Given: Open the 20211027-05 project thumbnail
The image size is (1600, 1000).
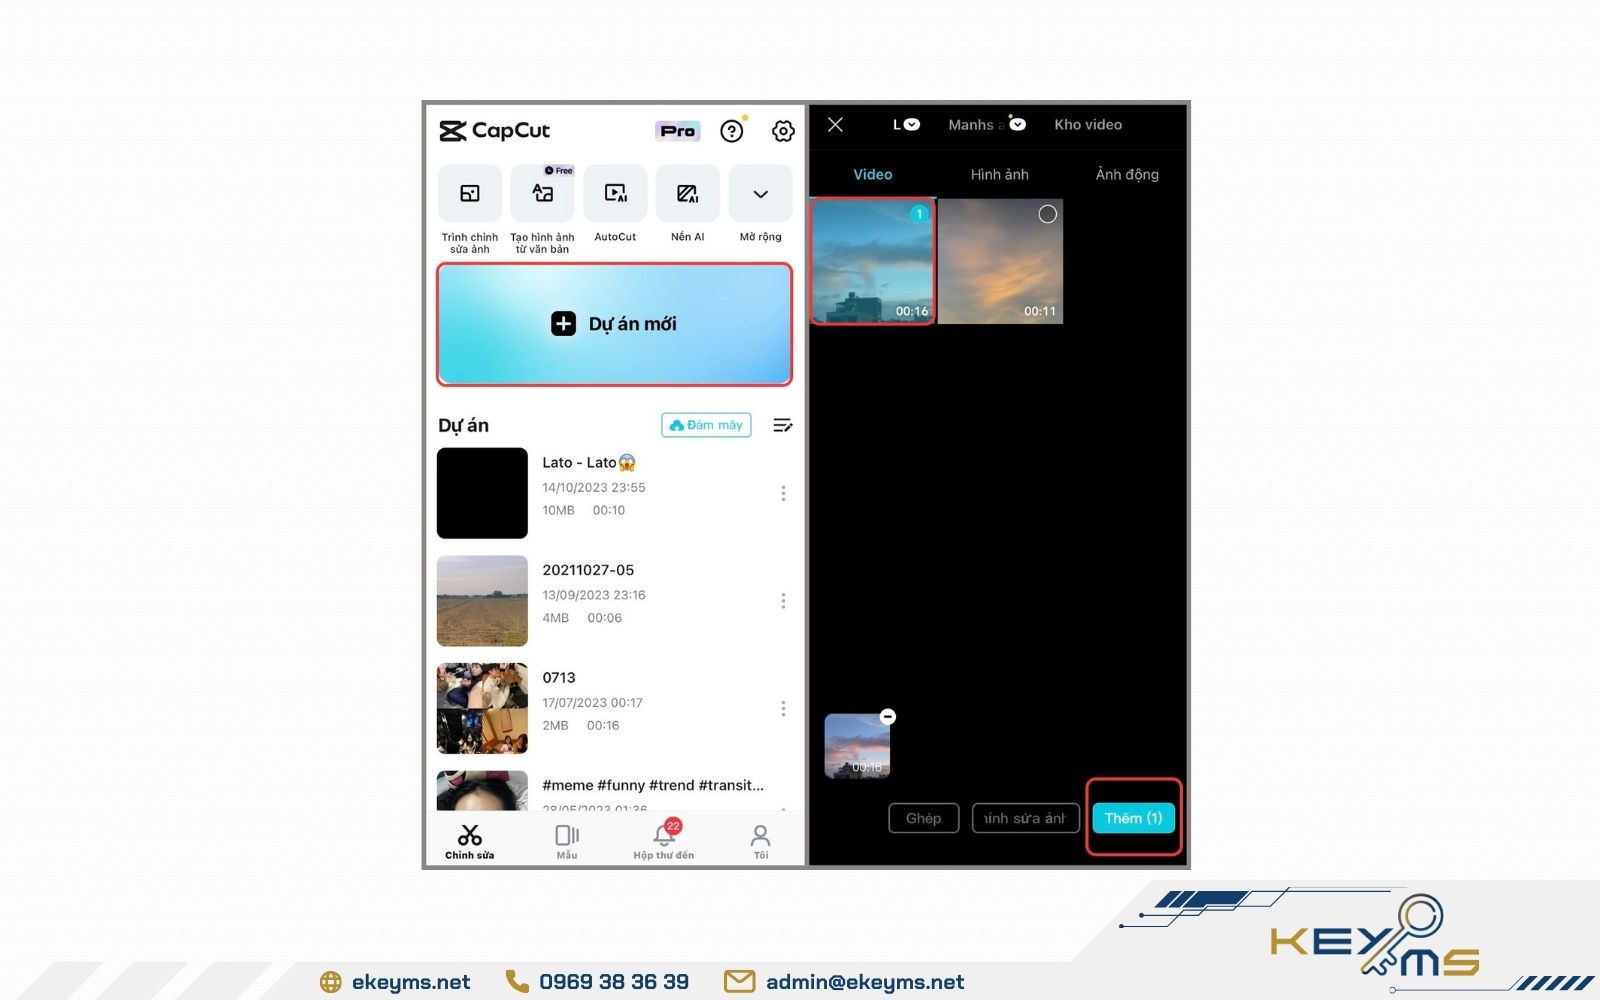Looking at the screenshot, I should tap(482, 601).
